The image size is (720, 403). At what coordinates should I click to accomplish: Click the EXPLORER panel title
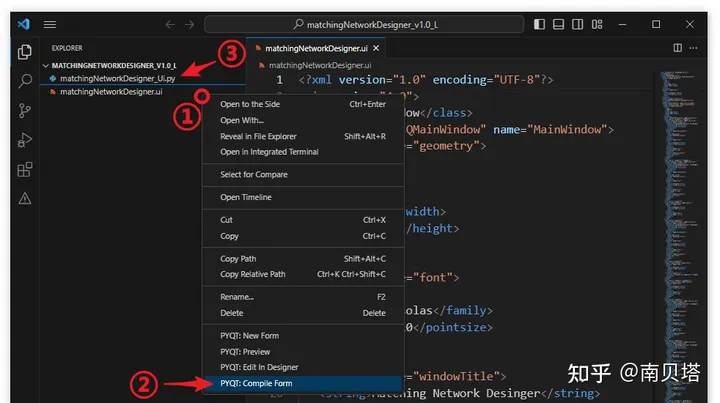67,48
